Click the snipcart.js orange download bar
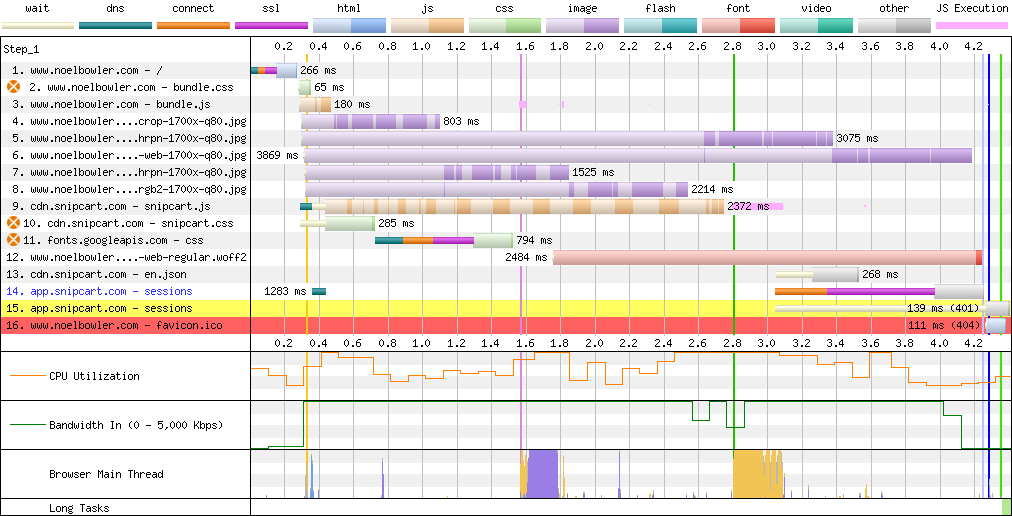This screenshot has width=1012, height=516. coord(524,206)
